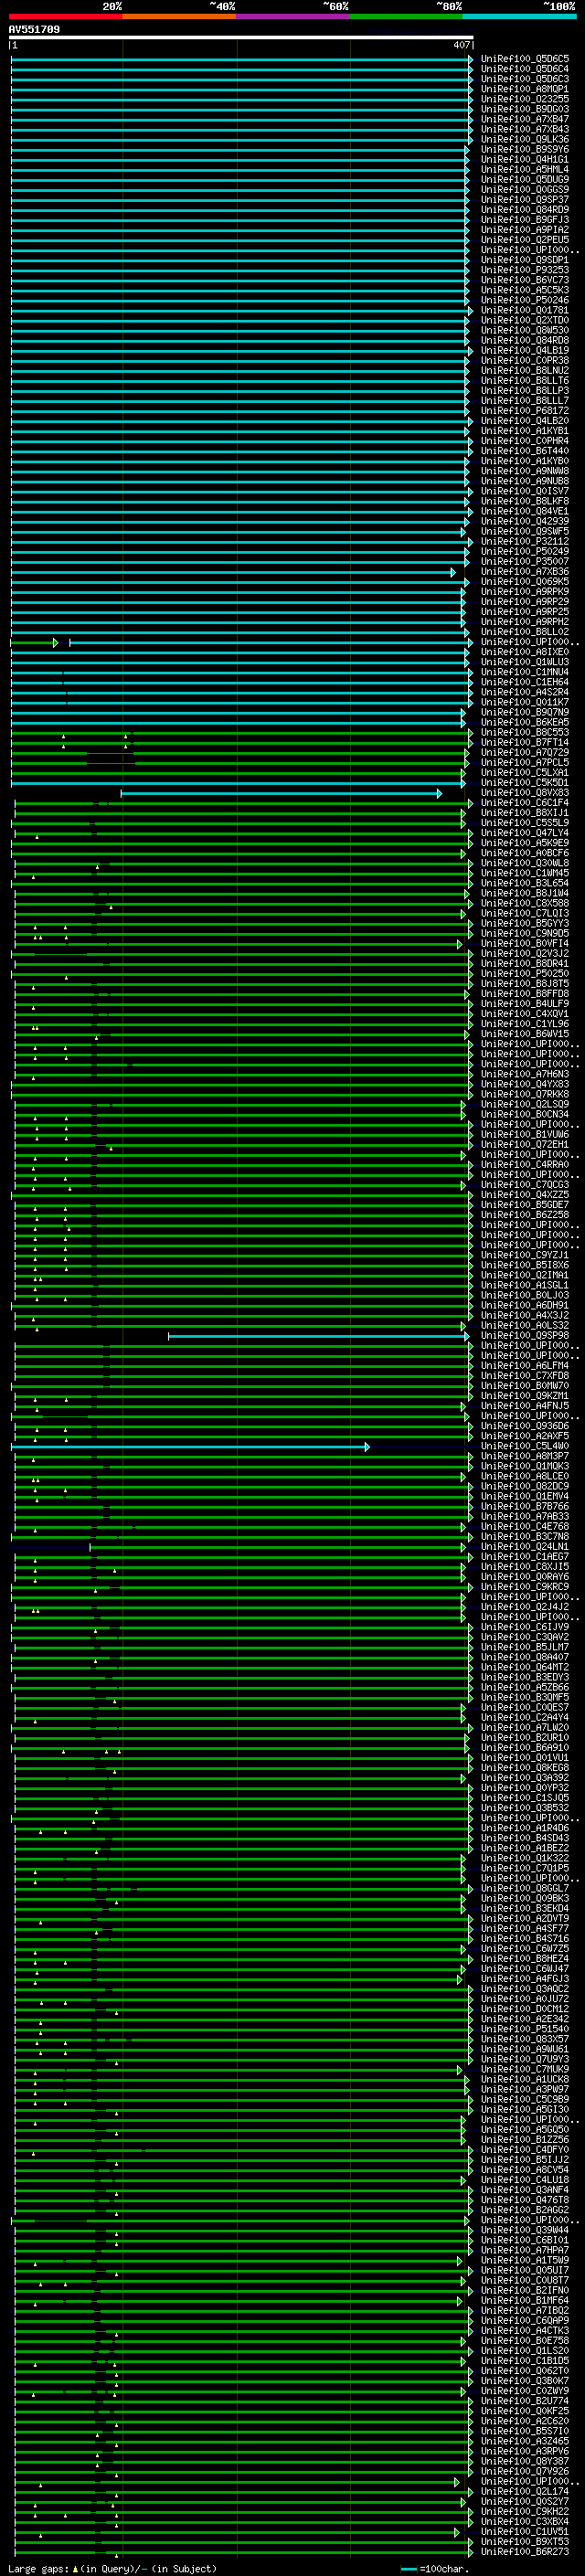The height and width of the screenshot is (2576, 585).
Task: Click label UniRef100_Q47LY4
Action: [x=525, y=833]
